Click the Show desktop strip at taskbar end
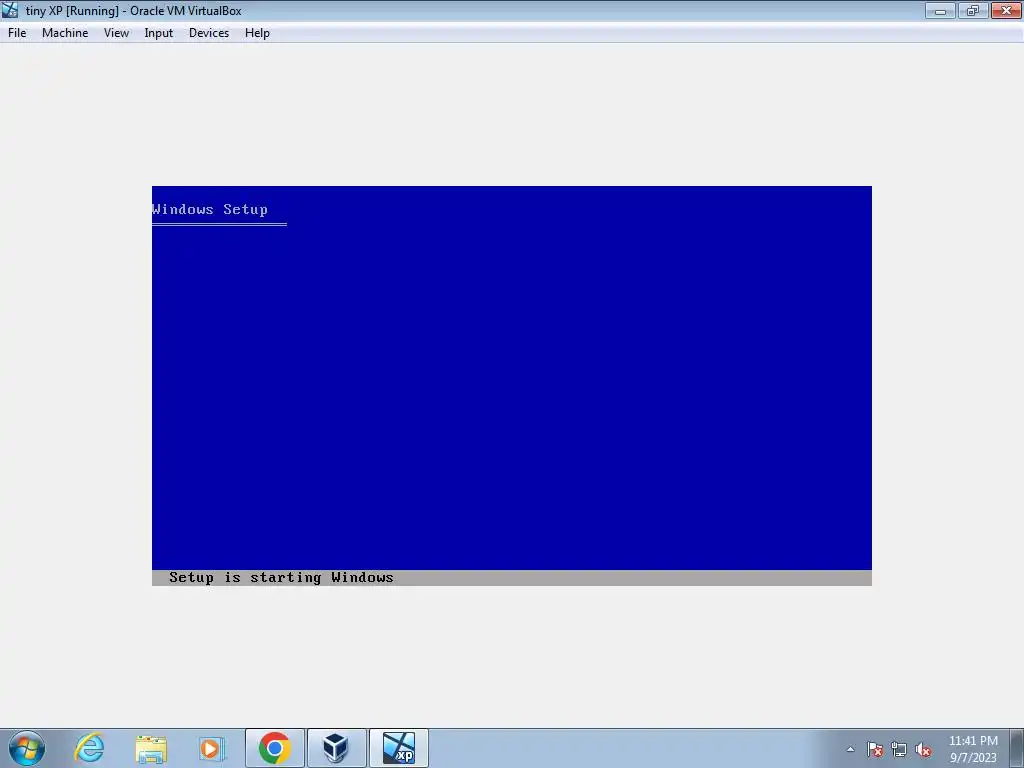1024x768 pixels. [1017, 748]
